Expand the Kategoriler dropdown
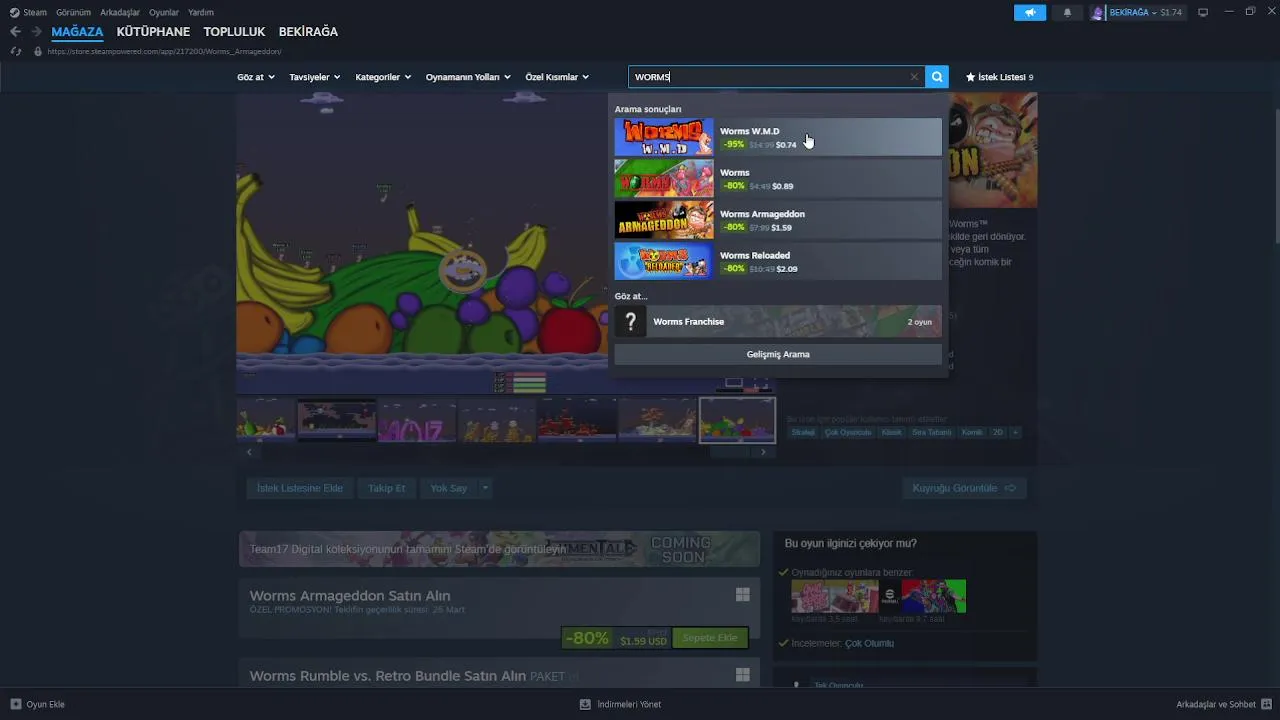The image size is (1280, 720). (x=383, y=77)
